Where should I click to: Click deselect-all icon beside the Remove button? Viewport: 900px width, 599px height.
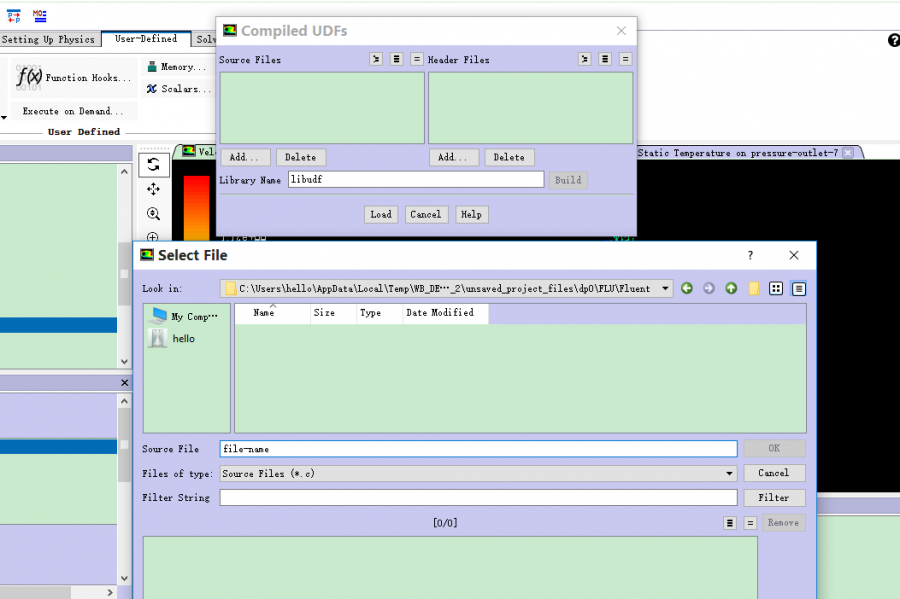tap(750, 523)
